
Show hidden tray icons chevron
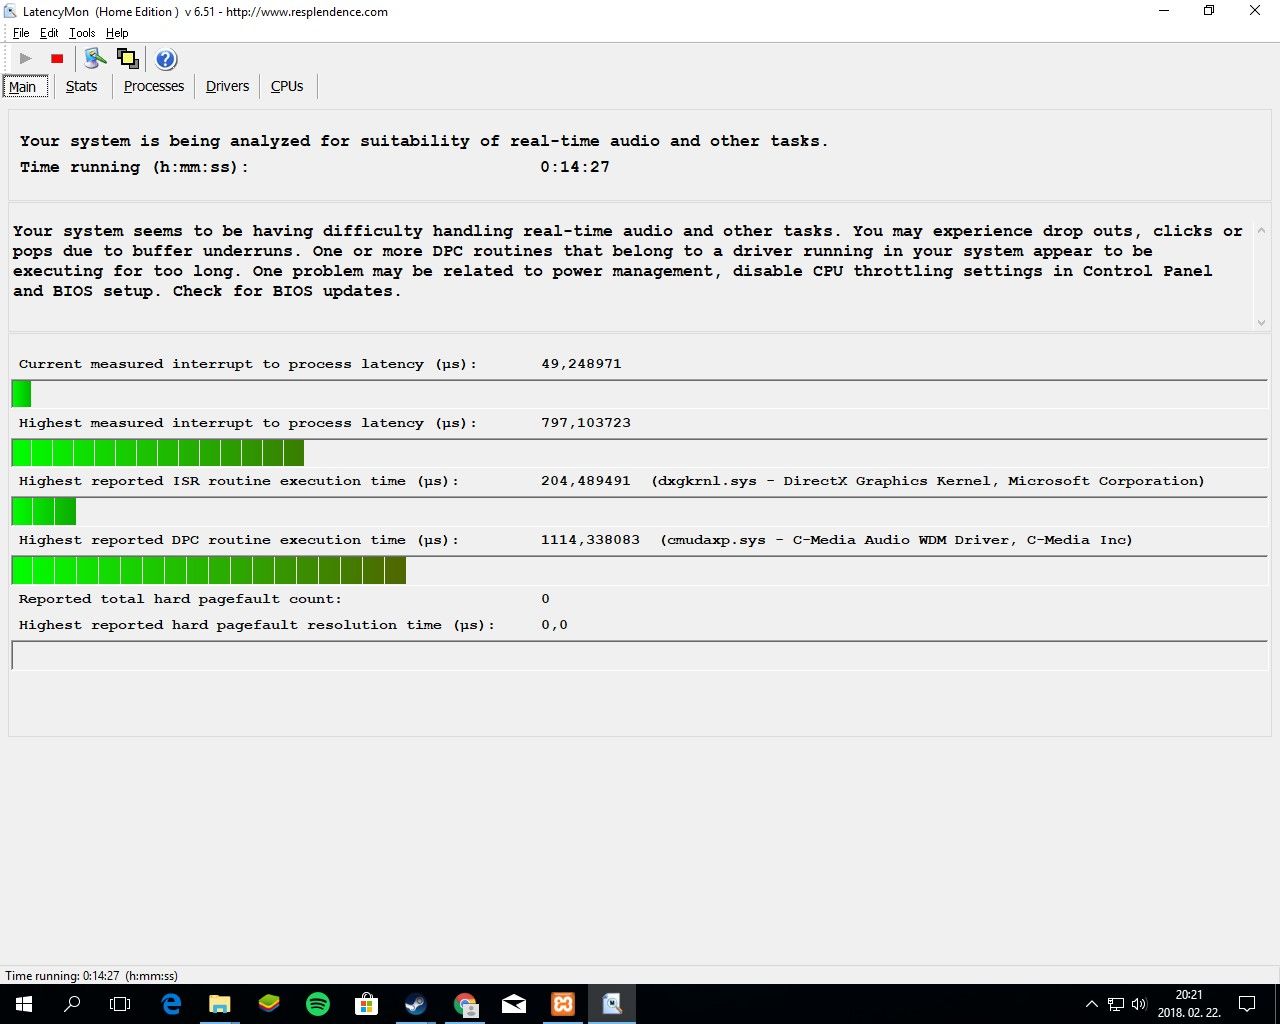[x=1091, y=1004]
